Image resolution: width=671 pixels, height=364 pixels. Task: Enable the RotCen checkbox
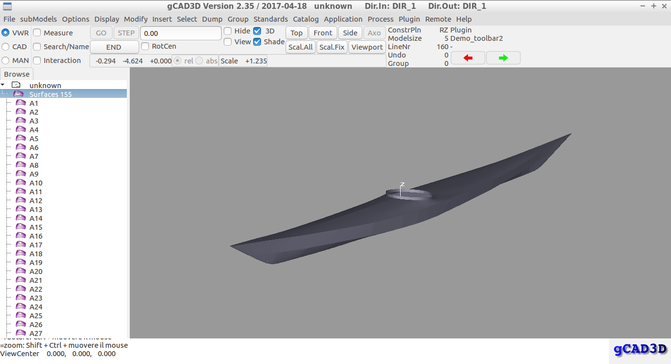pos(145,46)
